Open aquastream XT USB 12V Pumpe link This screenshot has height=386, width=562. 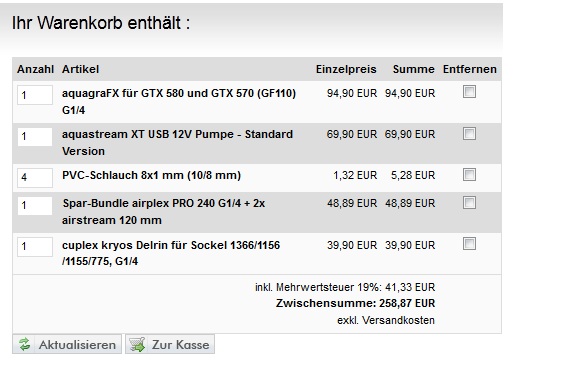tap(177, 143)
